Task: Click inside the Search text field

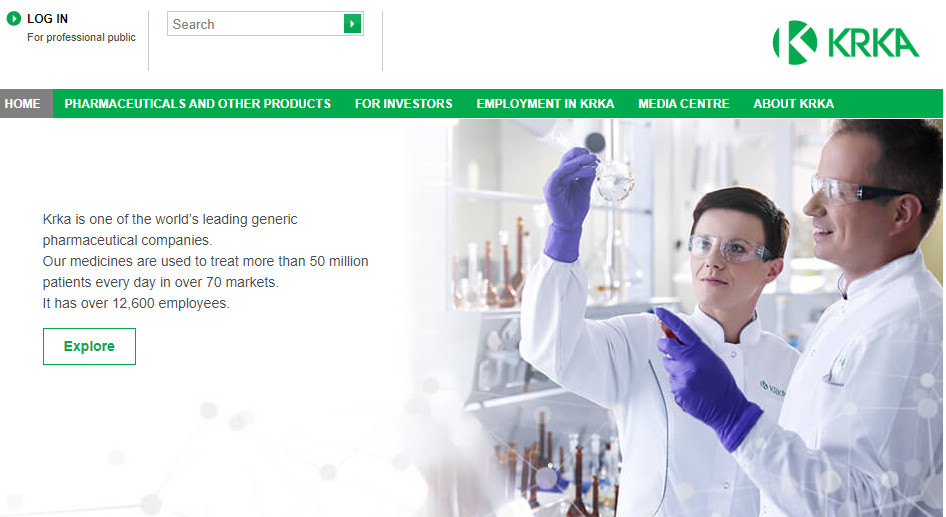Action: click(256, 24)
